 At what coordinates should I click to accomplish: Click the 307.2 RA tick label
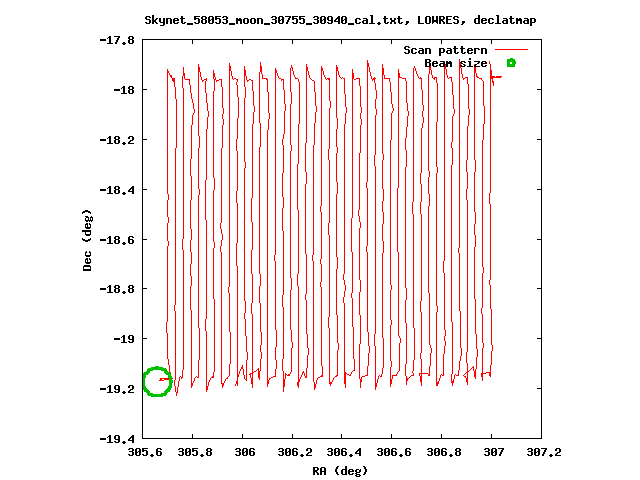544,452
